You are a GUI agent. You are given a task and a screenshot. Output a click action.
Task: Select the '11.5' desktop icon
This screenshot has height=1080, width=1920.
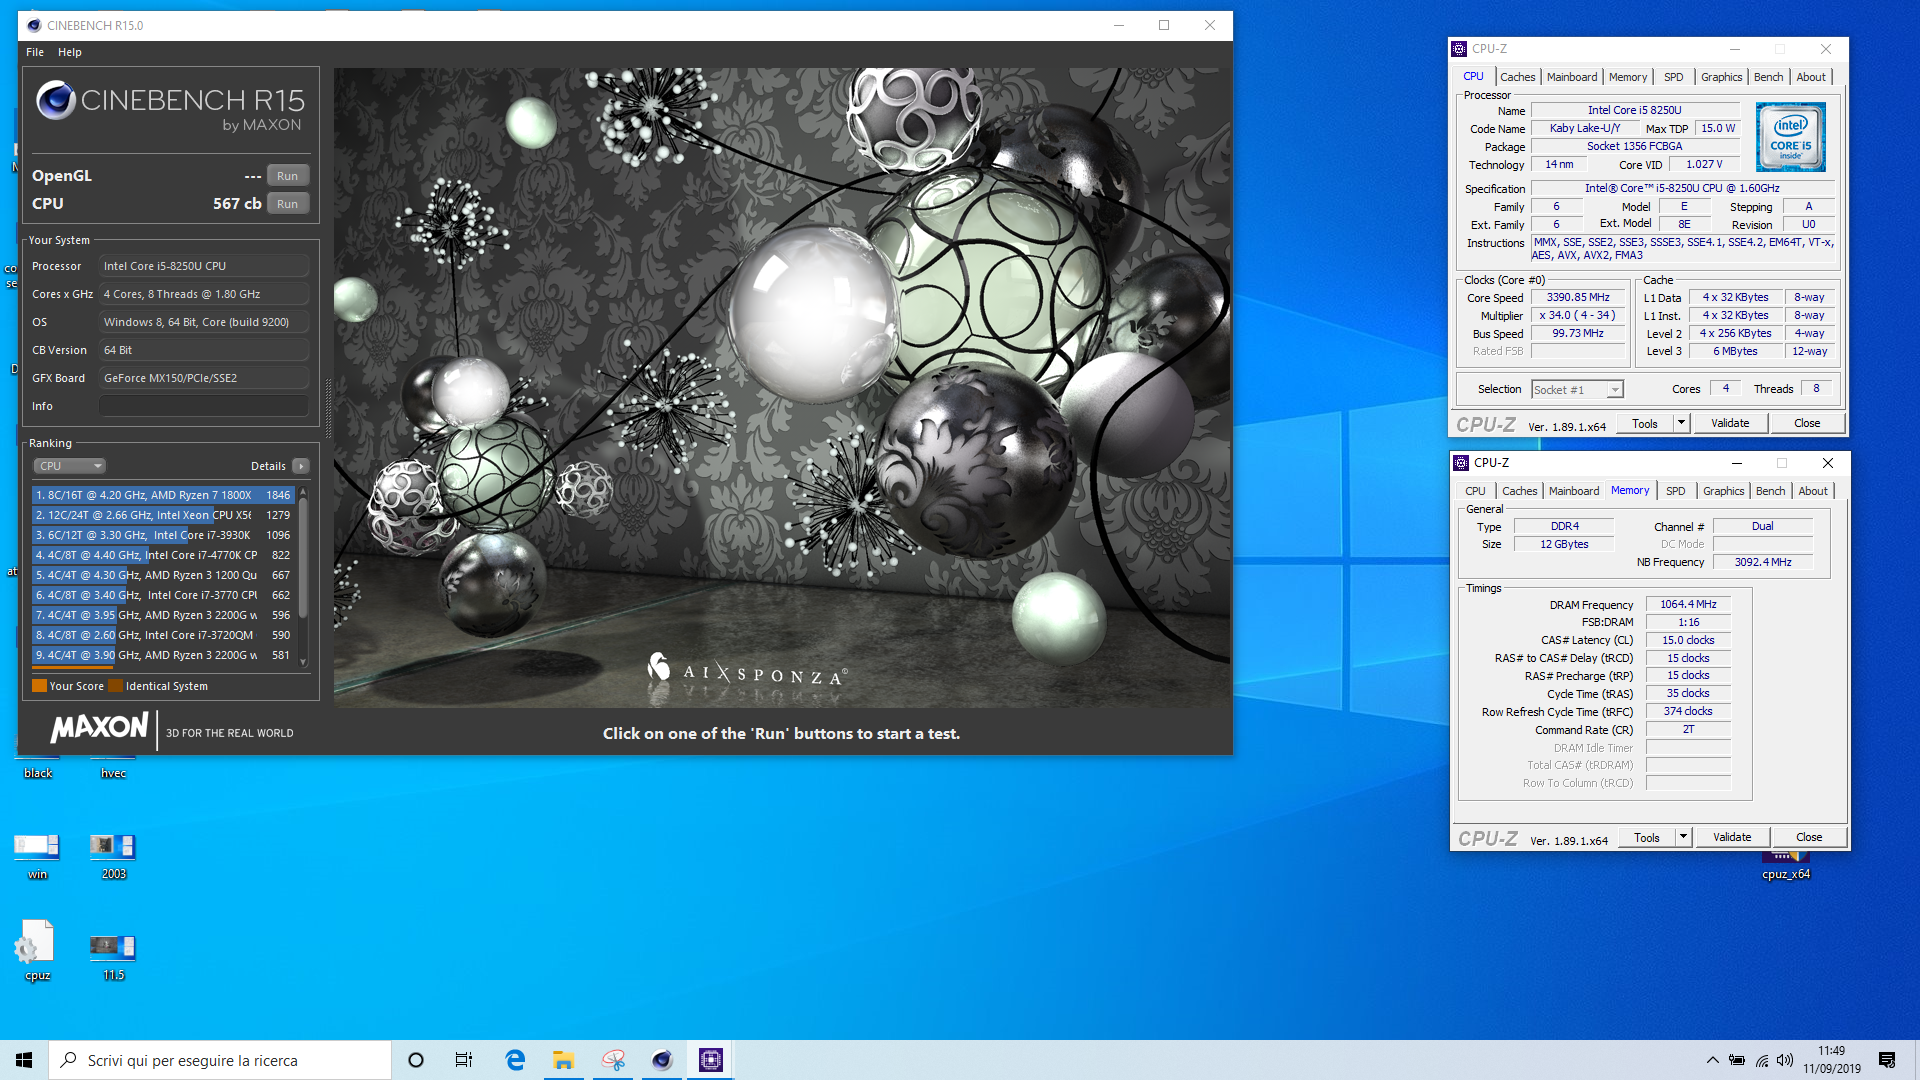tap(113, 956)
